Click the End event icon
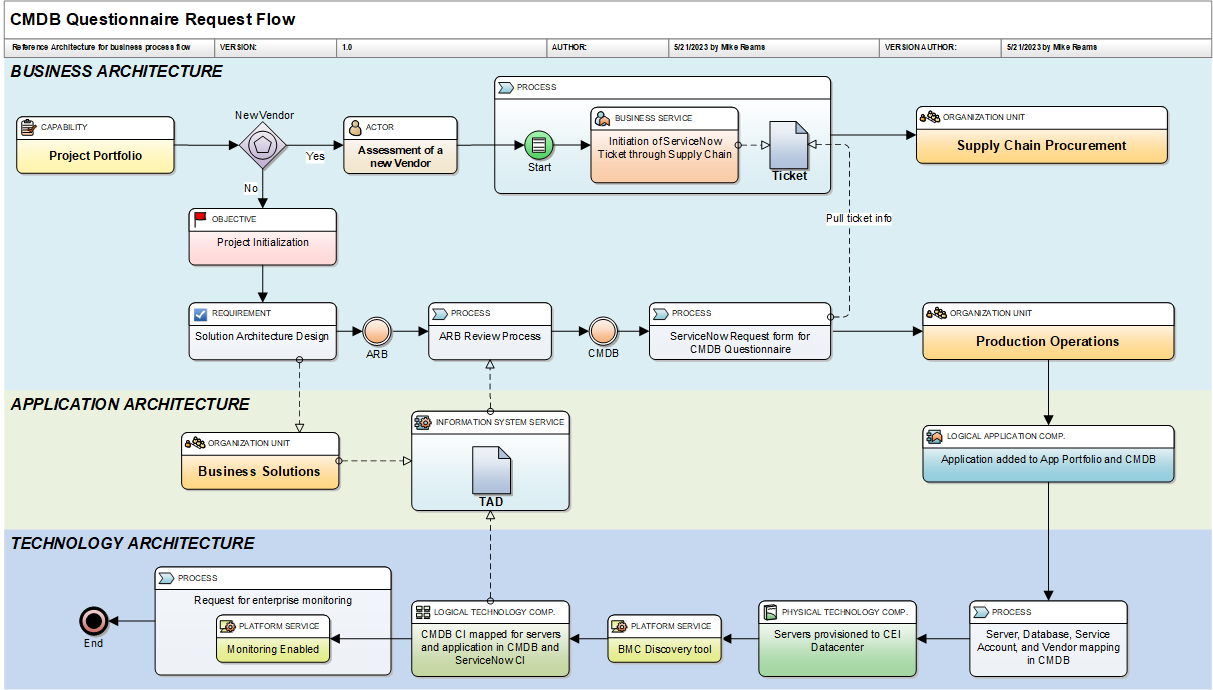 click(x=94, y=622)
